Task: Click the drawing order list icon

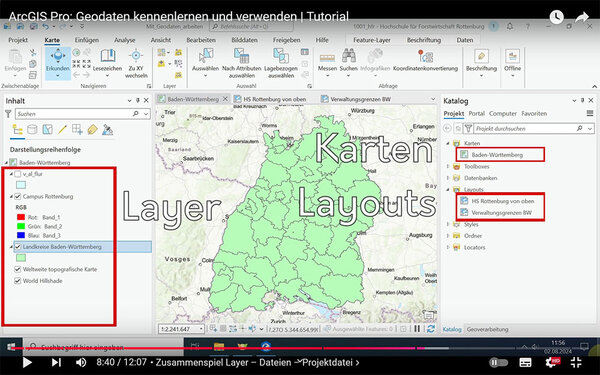Action: tap(17, 130)
